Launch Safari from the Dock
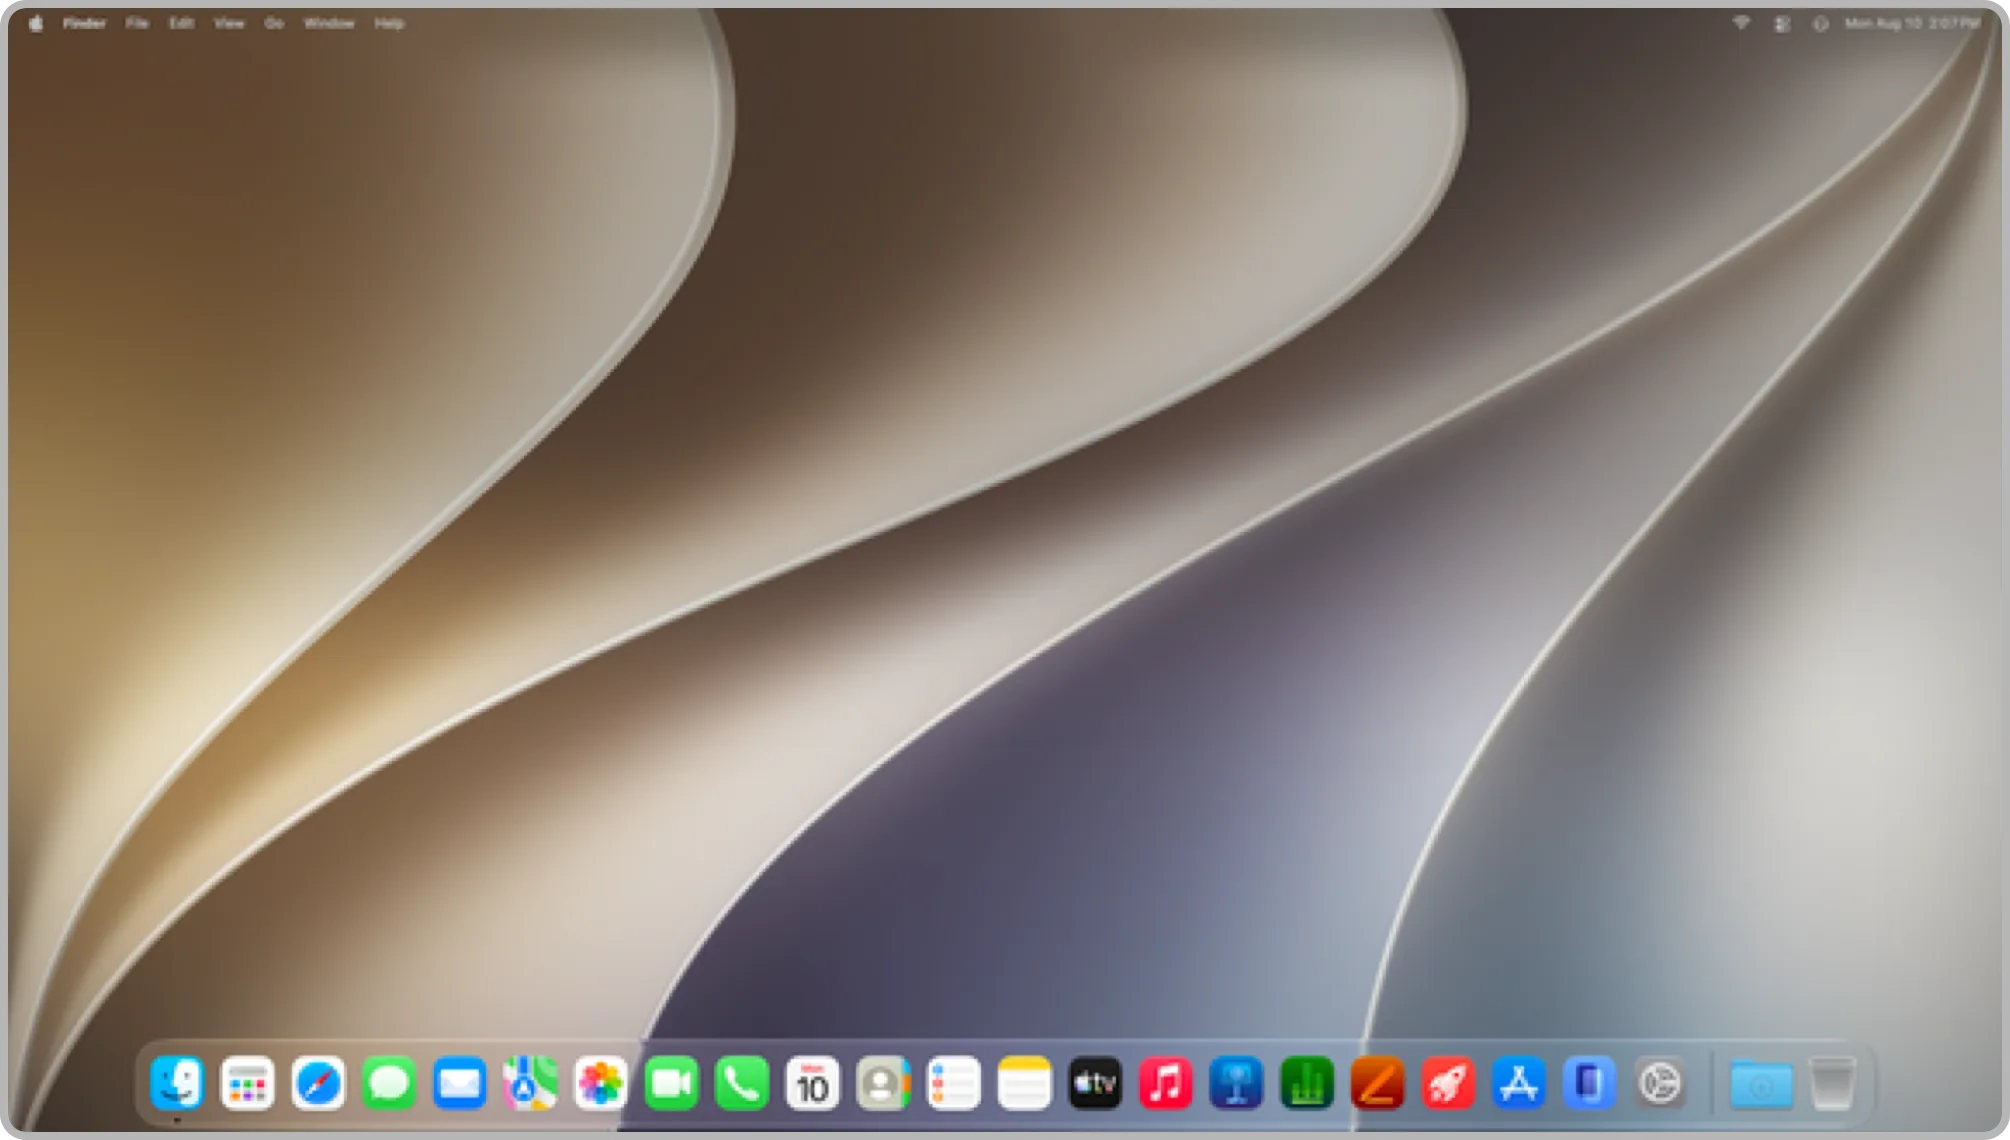This screenshot has width=2010, height=1140. coord(318,1083)
